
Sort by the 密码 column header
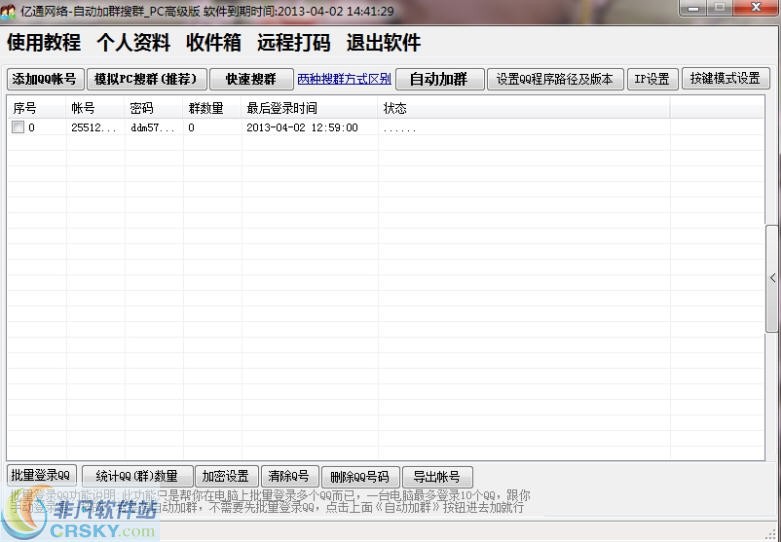point(154,108)
